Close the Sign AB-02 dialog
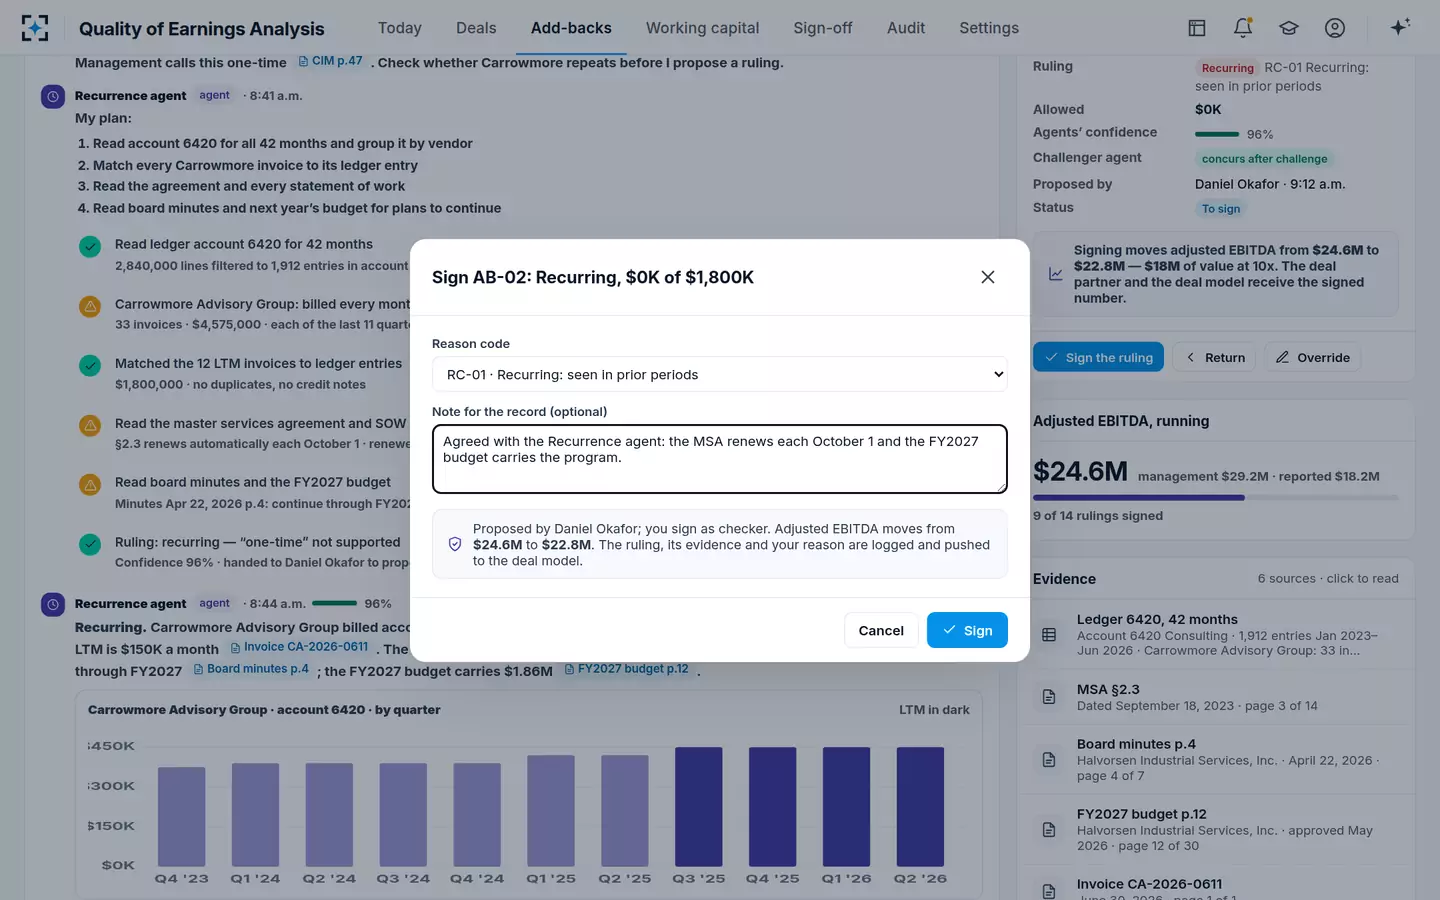This screenshot has width=1440, height=900. pos(988,277)
